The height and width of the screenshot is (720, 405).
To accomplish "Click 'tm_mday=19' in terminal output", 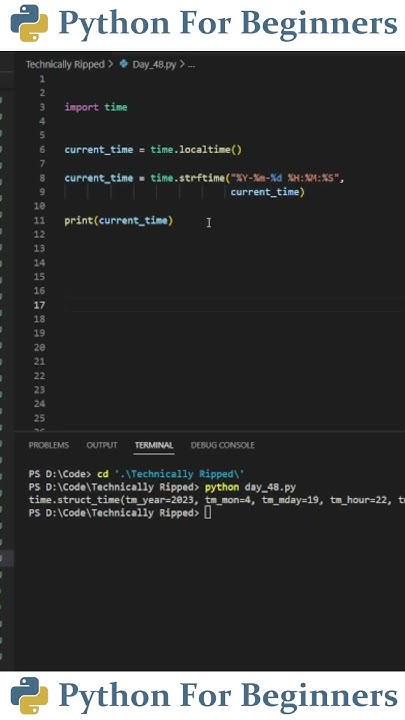I will (x=291, y=500).
